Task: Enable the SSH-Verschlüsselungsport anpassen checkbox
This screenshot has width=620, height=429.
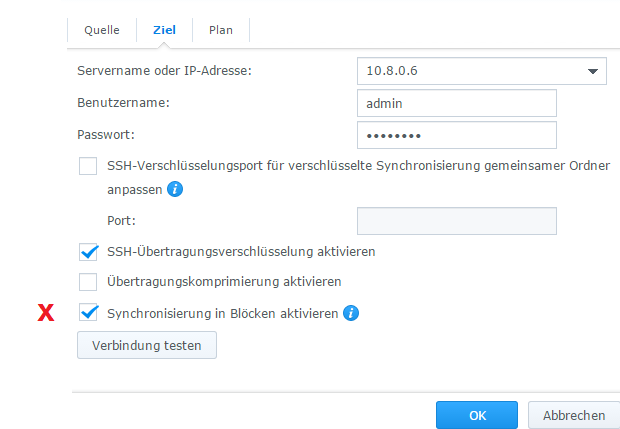Action: coord(88,166)
